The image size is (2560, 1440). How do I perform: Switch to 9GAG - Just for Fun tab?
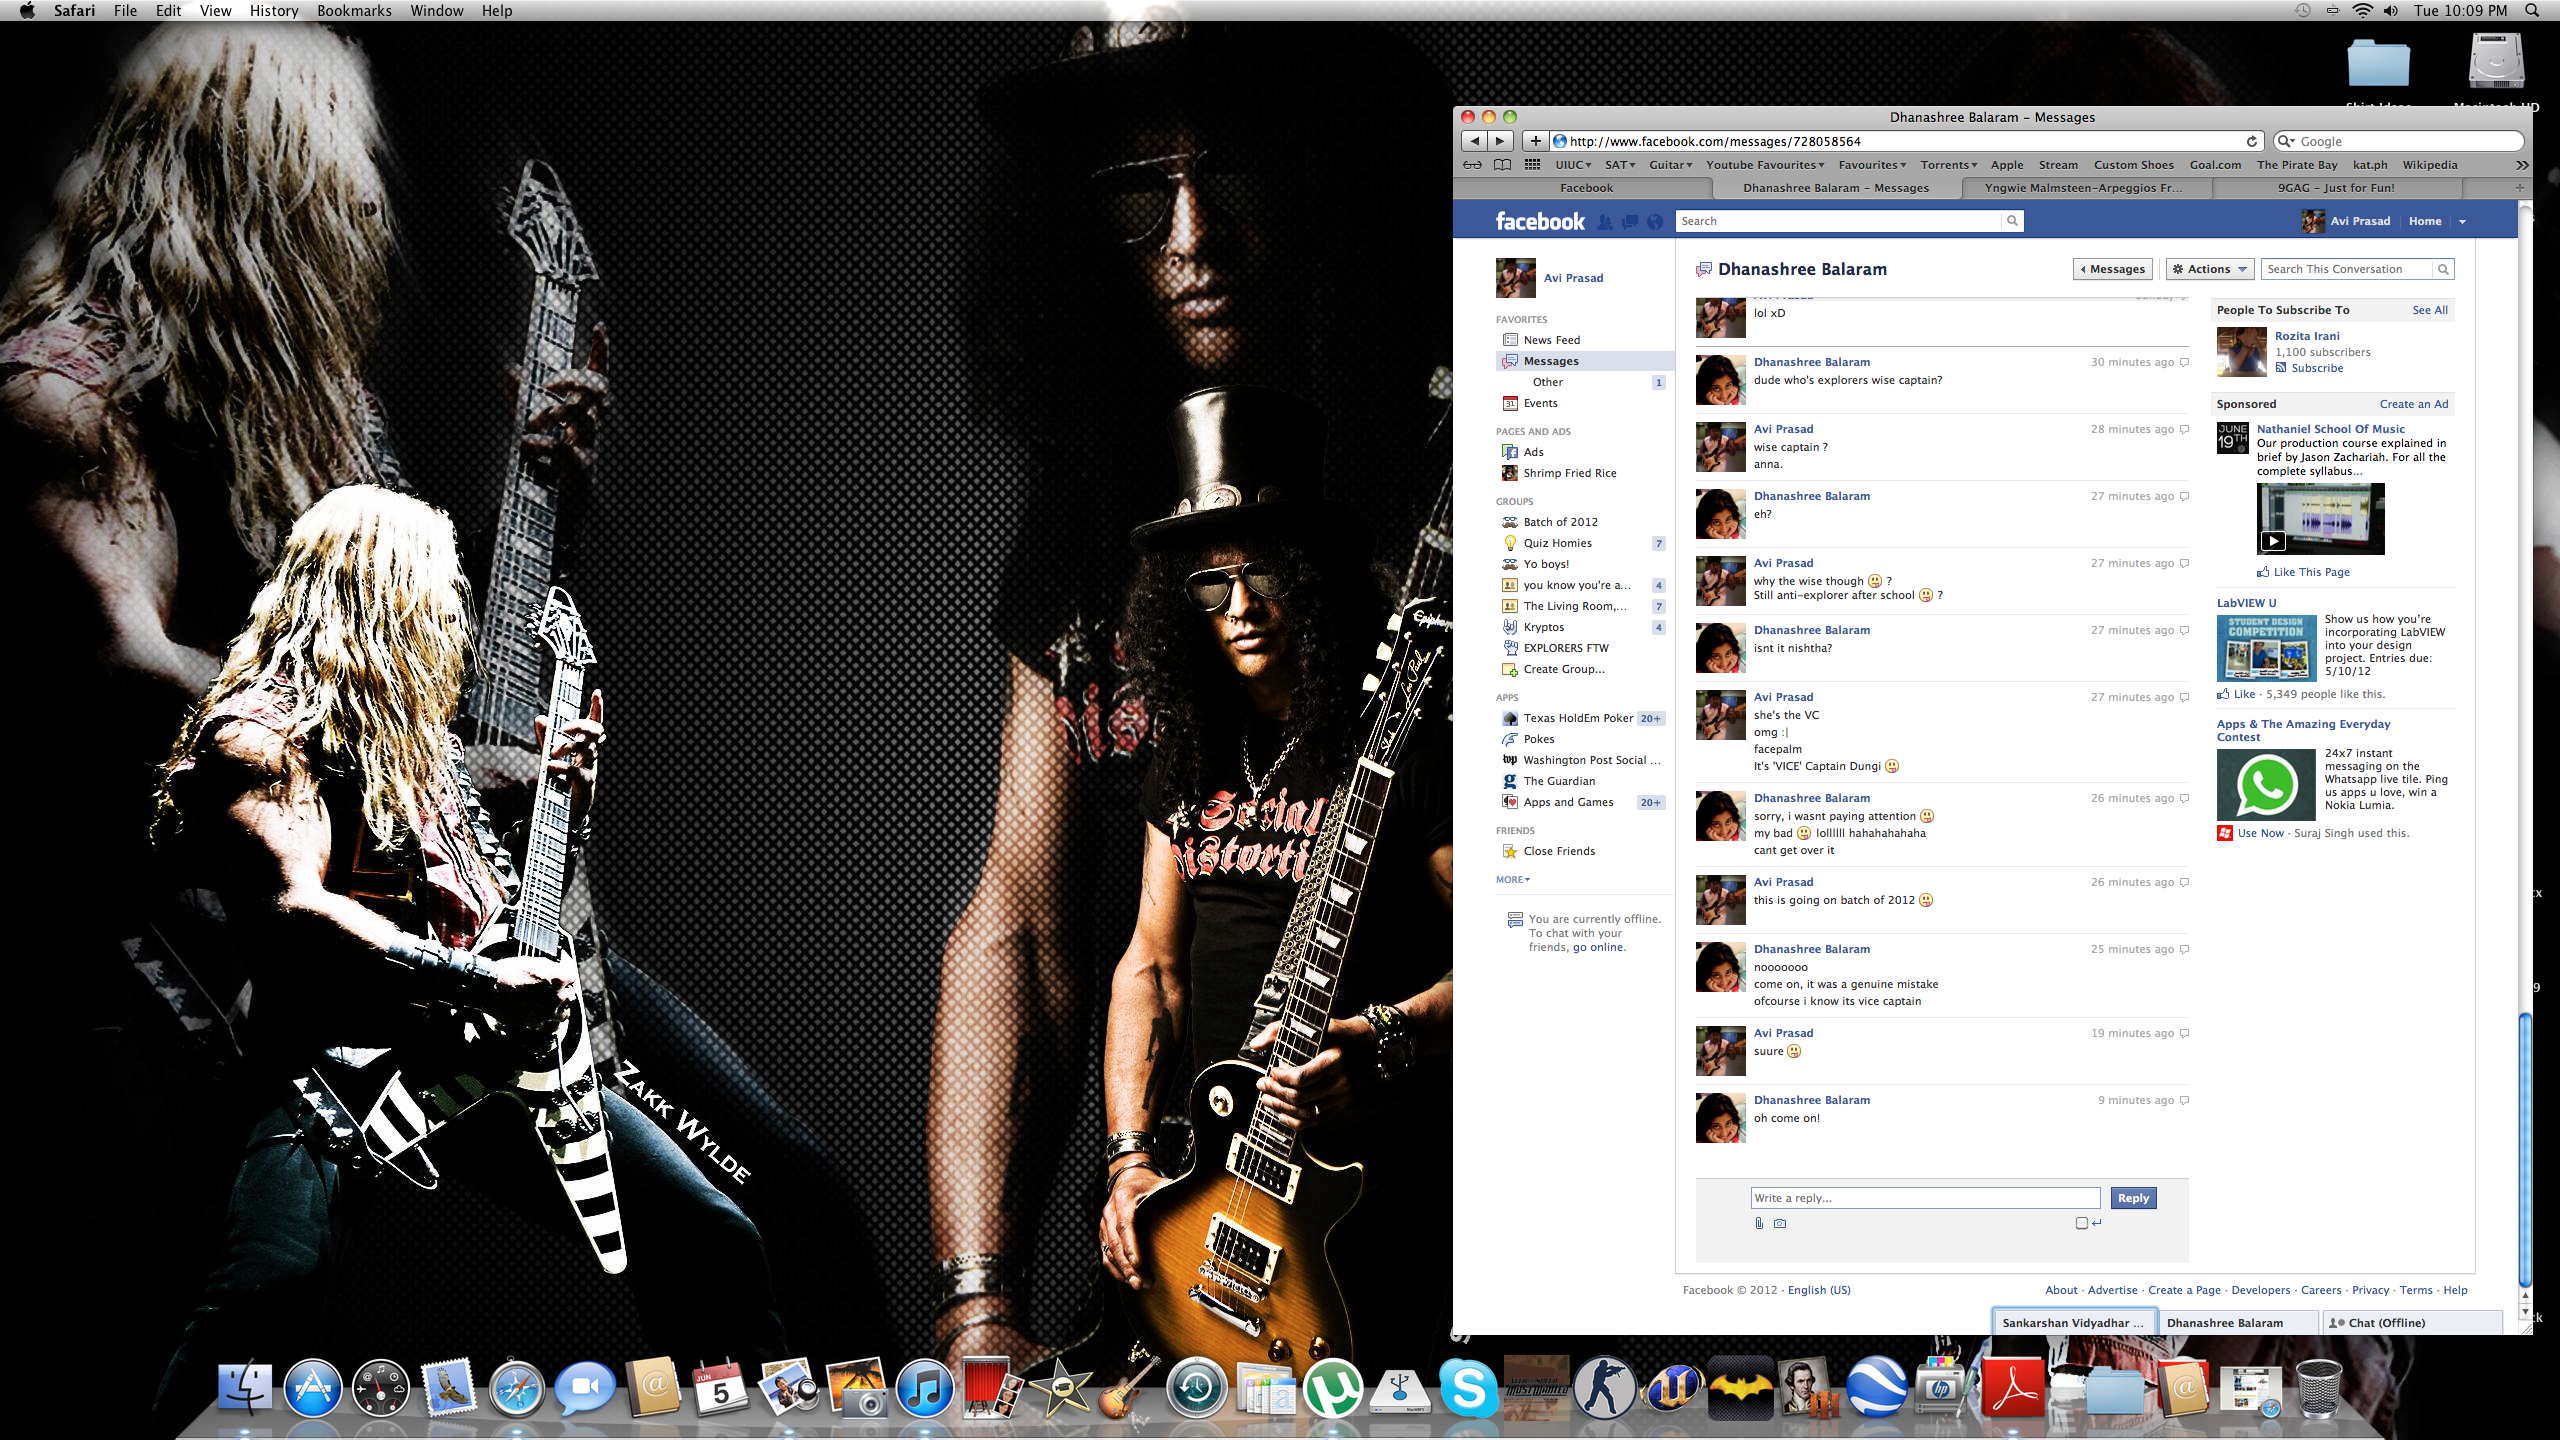(2336, 188)
